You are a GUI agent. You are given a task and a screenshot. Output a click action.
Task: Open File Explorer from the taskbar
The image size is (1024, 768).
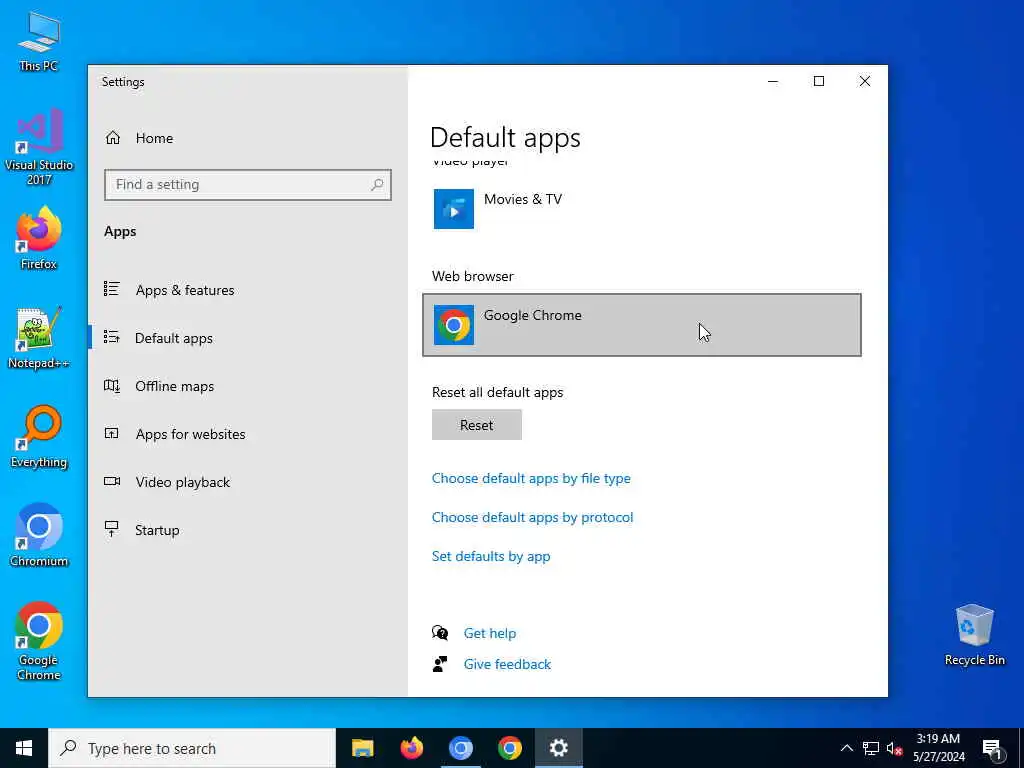click(x=362, y=748)
